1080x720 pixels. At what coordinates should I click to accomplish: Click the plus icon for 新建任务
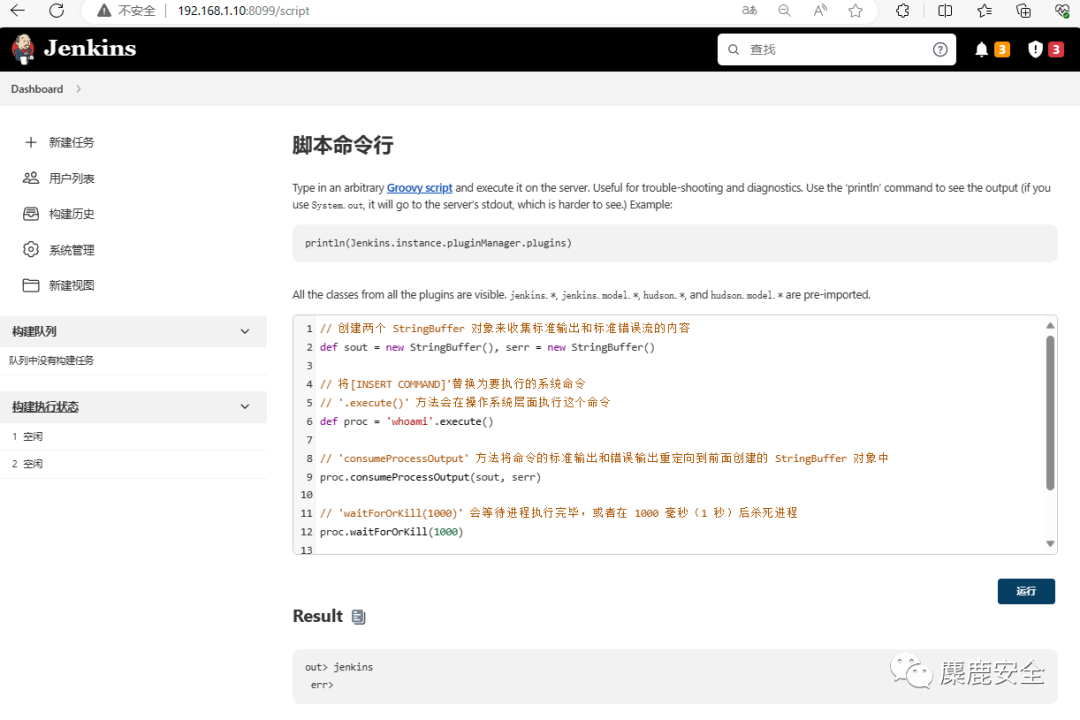tap(30, 142)
